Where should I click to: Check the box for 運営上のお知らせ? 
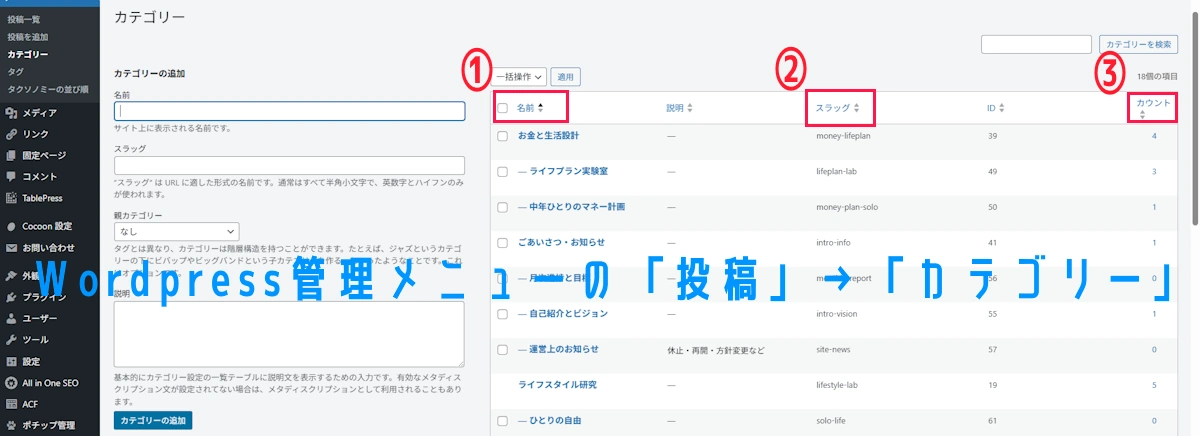pyautogui.click(x=503, y=349)
